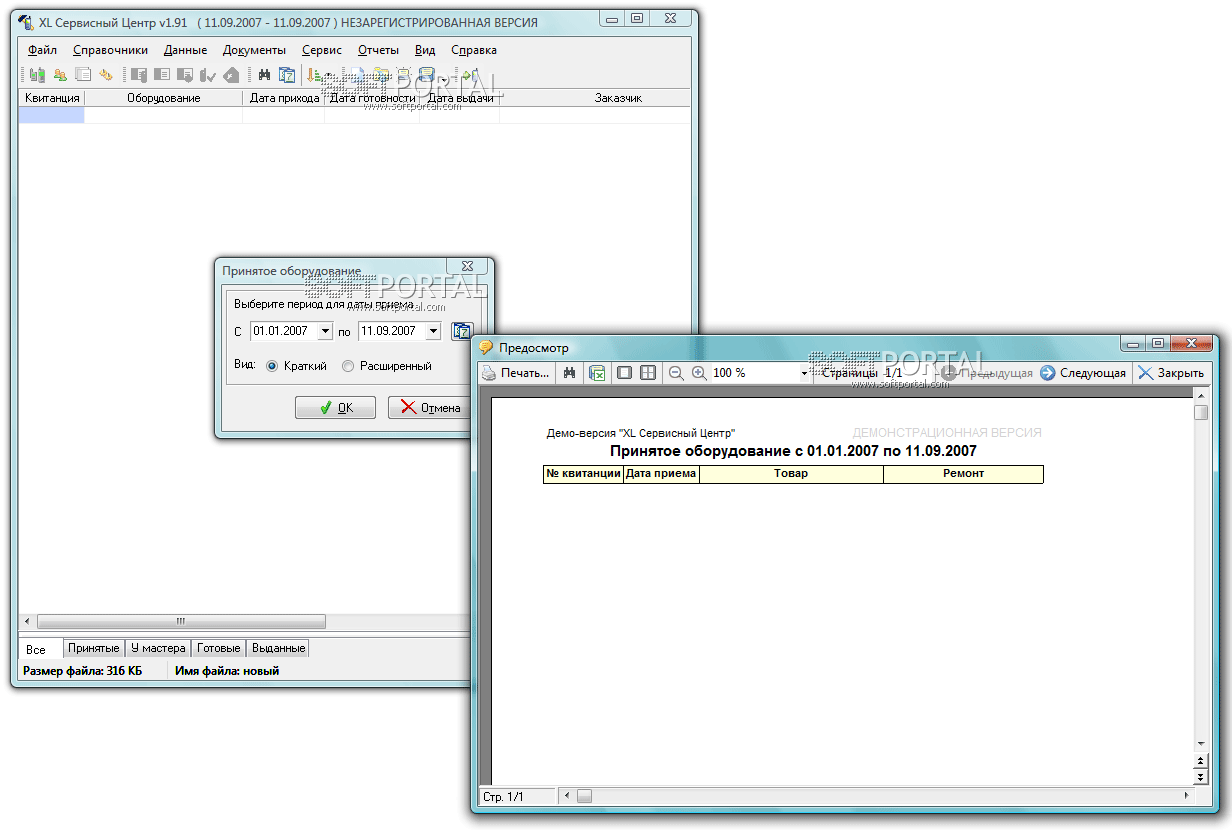Click Предыдущая page button in preview

[986, 373]
